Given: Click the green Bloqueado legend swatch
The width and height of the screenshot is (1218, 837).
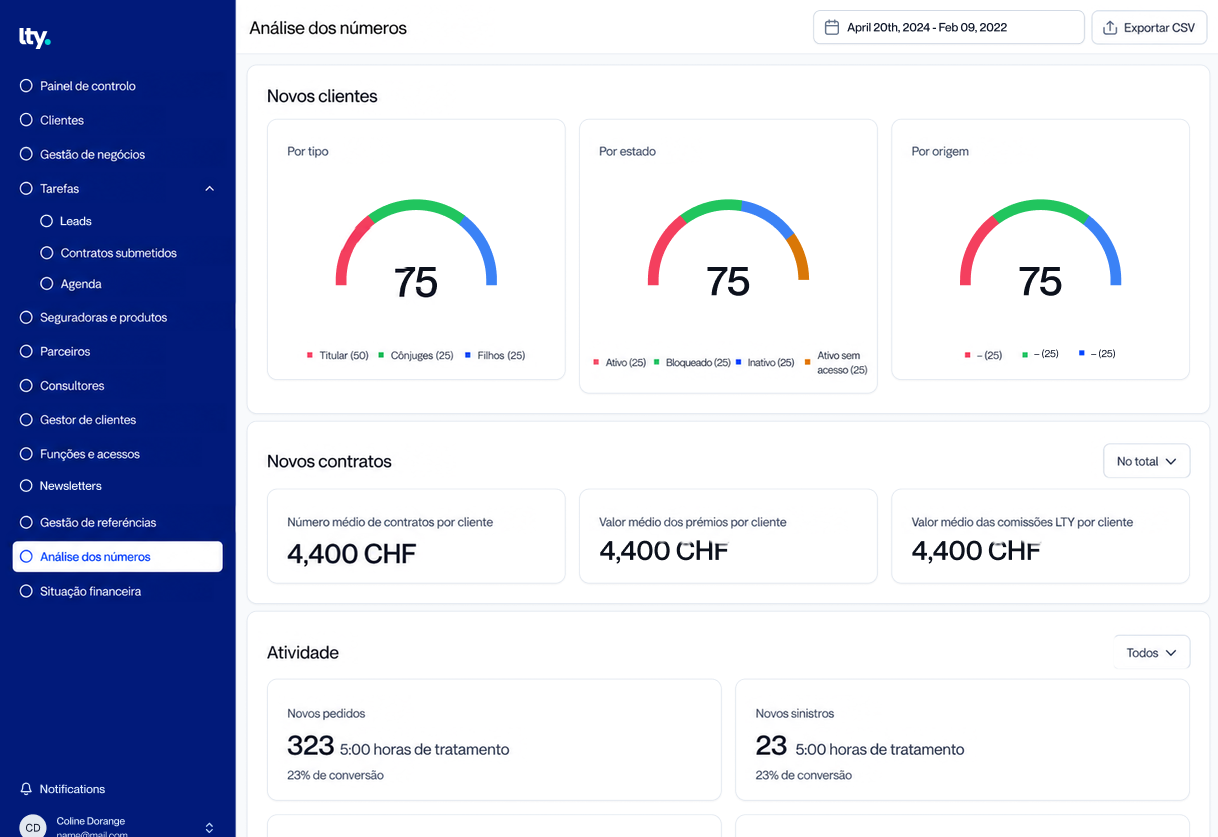Looking at the screenshot, I should coord(656,362).
